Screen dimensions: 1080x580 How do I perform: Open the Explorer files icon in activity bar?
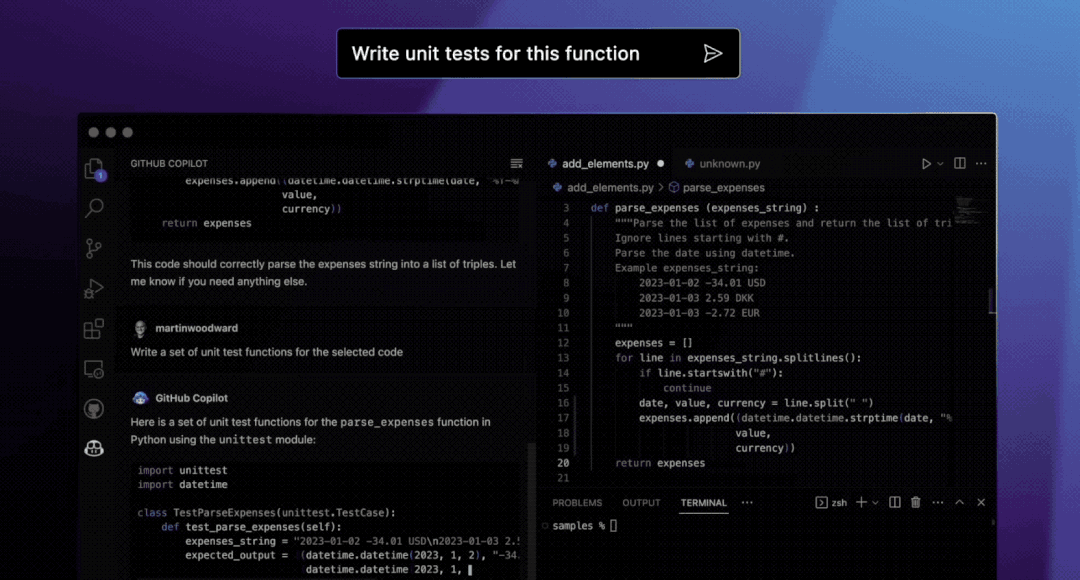[94, 169]
